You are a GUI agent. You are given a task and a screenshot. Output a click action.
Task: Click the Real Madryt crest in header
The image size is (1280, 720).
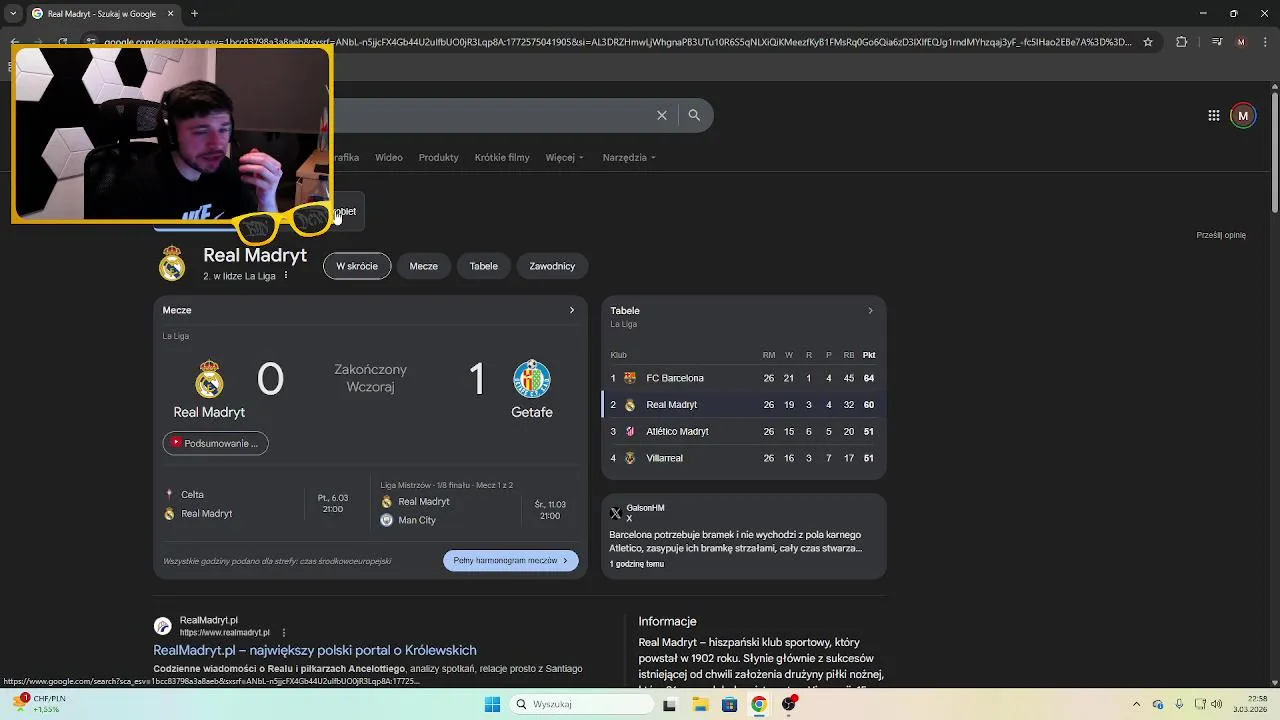pyautogui.click(x=172, y=264)
